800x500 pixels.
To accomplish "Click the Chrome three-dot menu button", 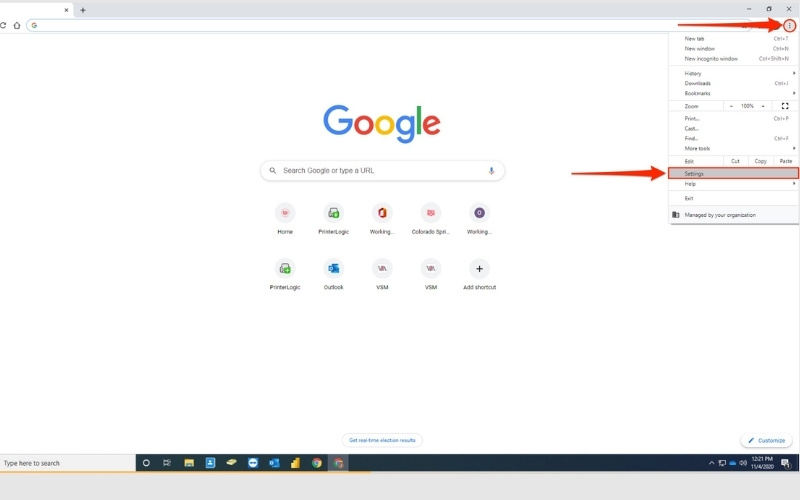I will (789, 26).
